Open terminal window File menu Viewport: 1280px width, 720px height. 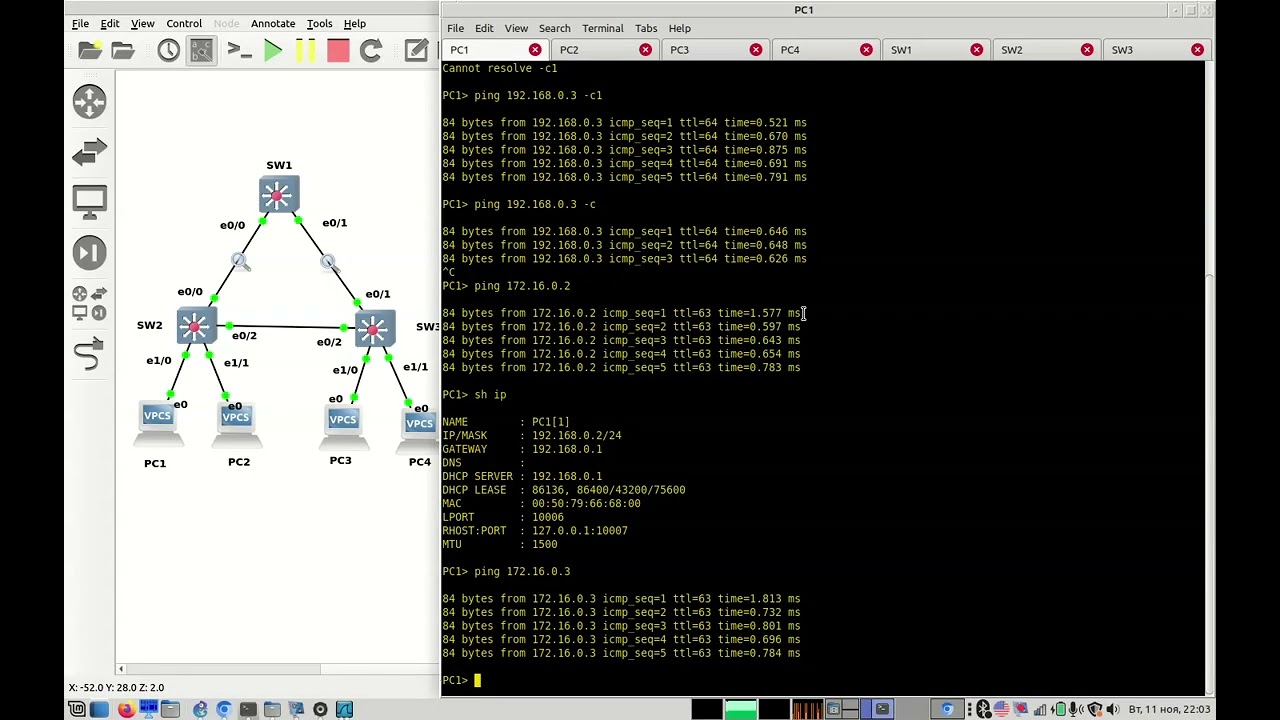[x=455, y=28]
